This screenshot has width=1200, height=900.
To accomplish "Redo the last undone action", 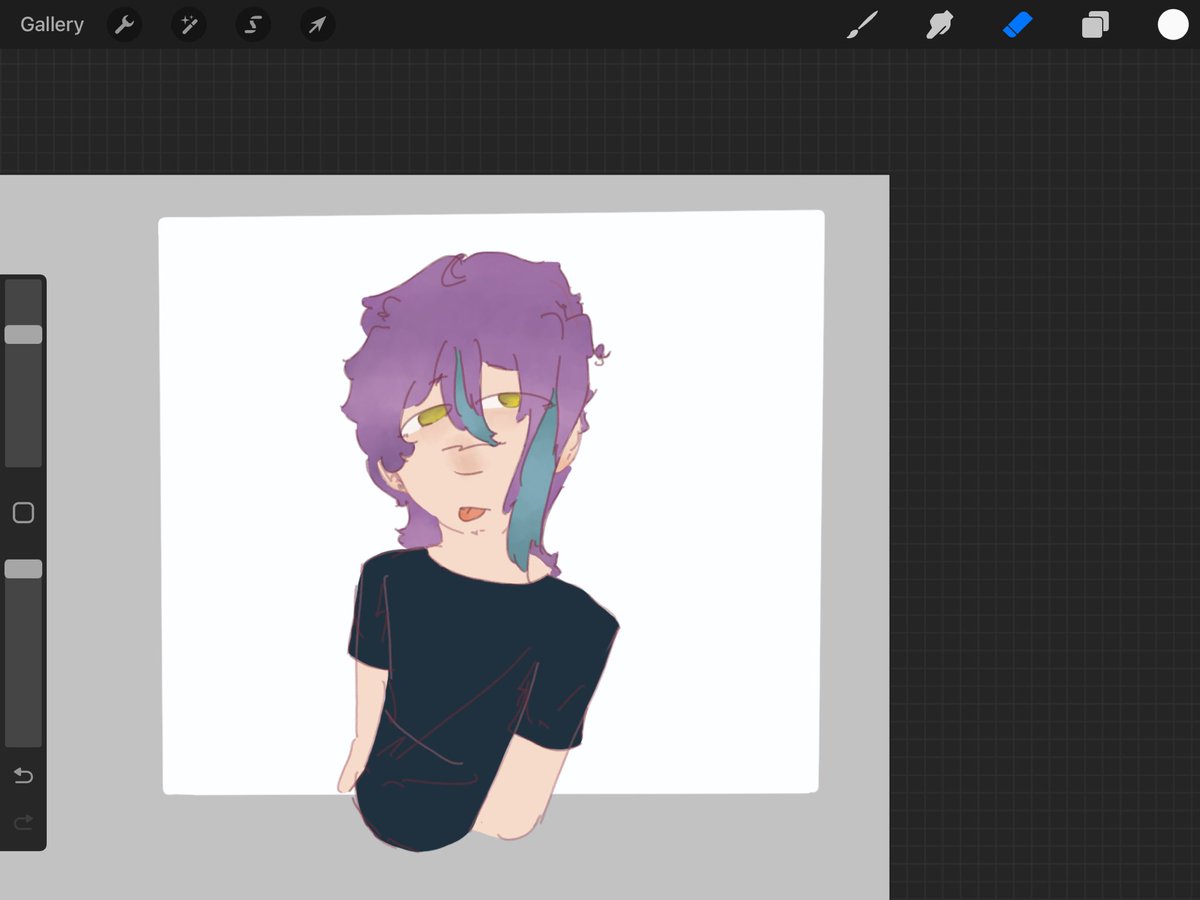I will tap(23, 822).
